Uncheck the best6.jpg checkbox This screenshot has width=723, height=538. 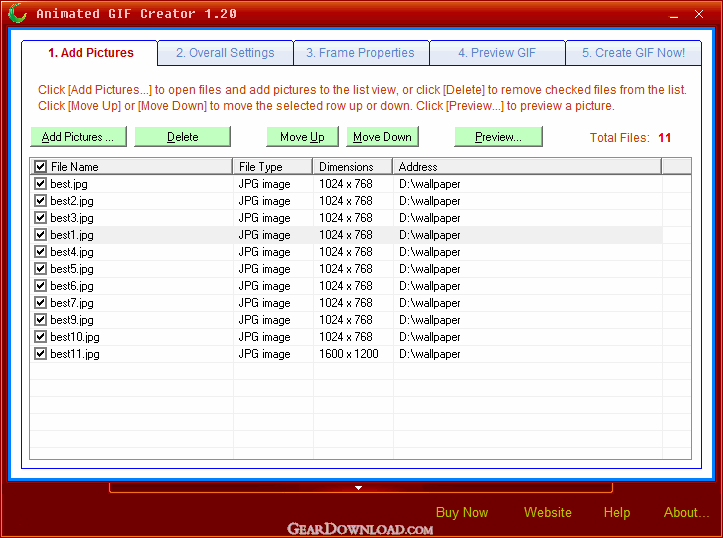click(x=41, y=286)
